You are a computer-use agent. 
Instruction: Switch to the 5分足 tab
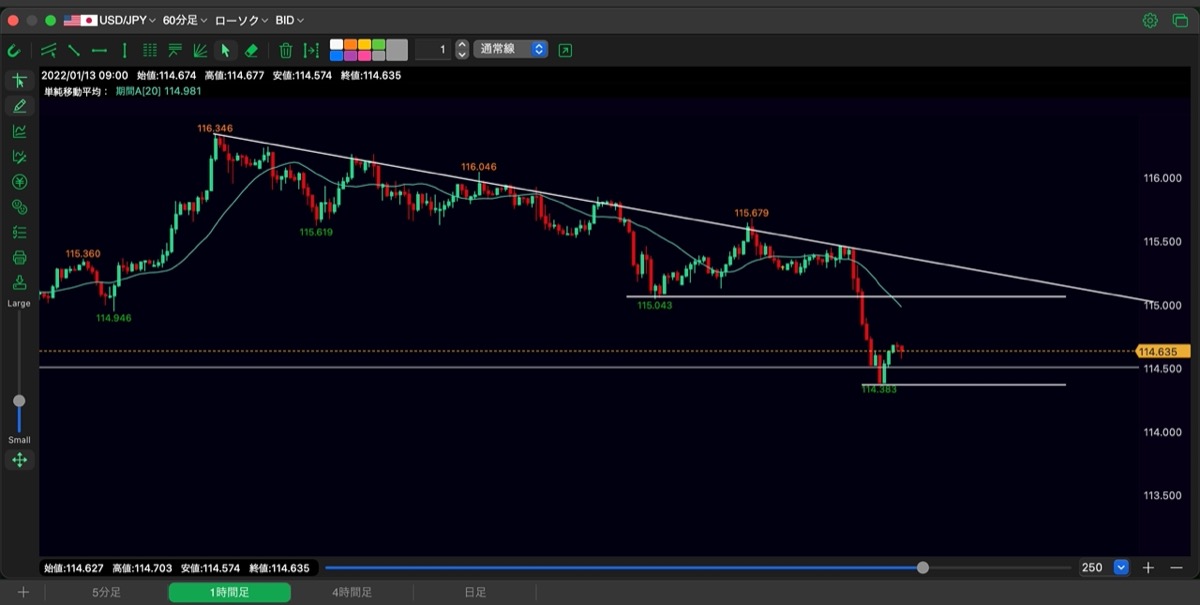point(106,592)
